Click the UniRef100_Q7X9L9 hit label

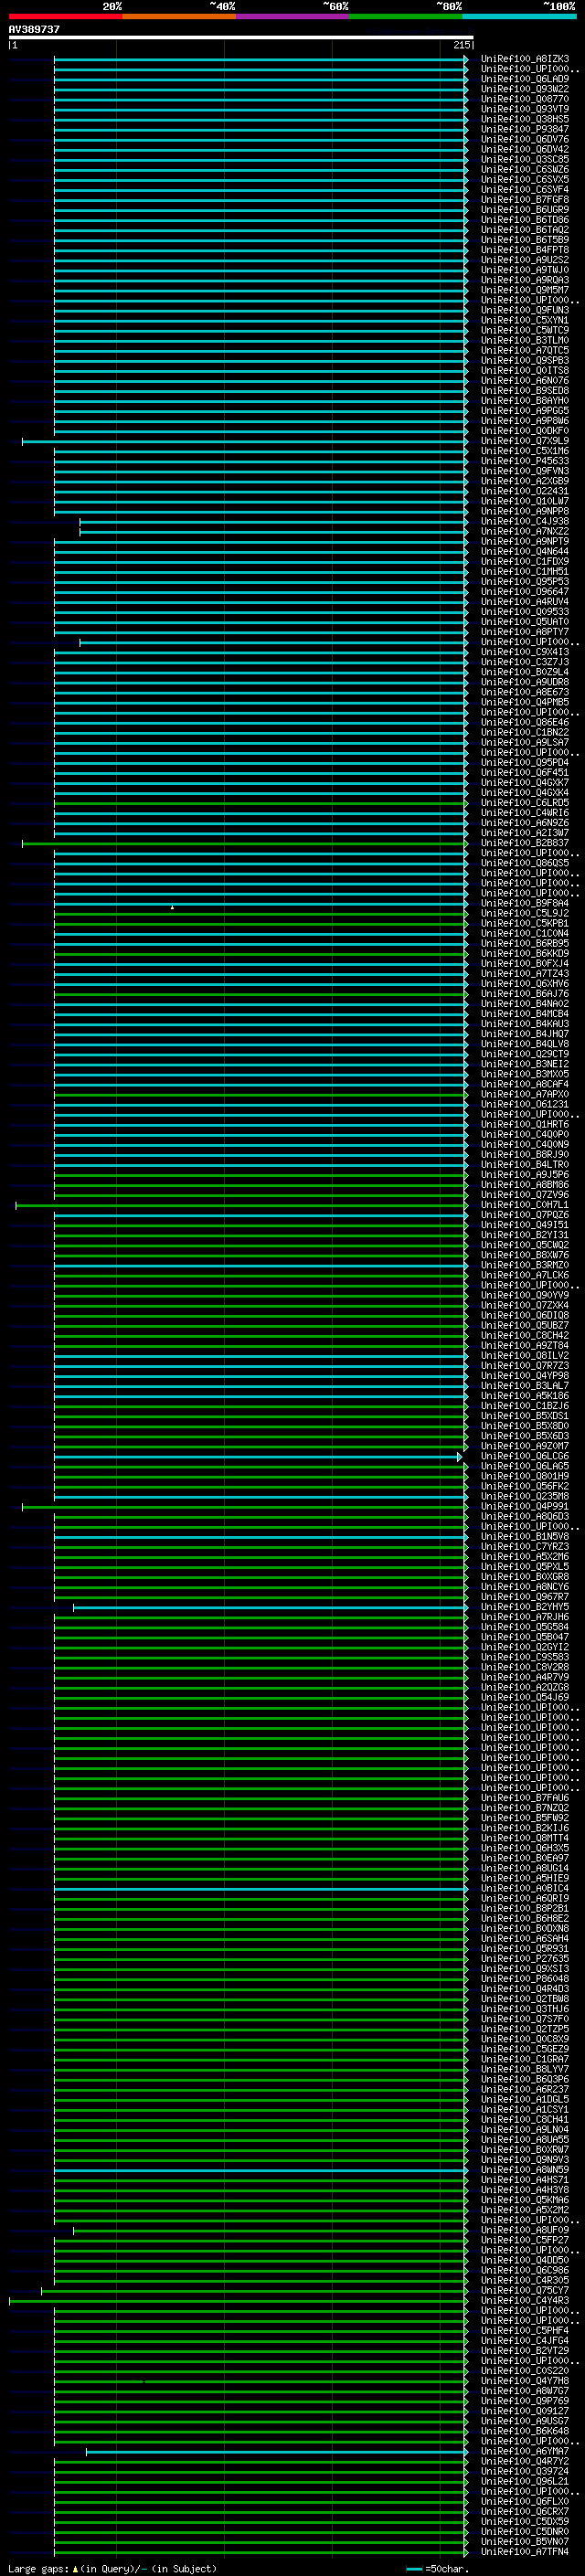pos(524,441)
